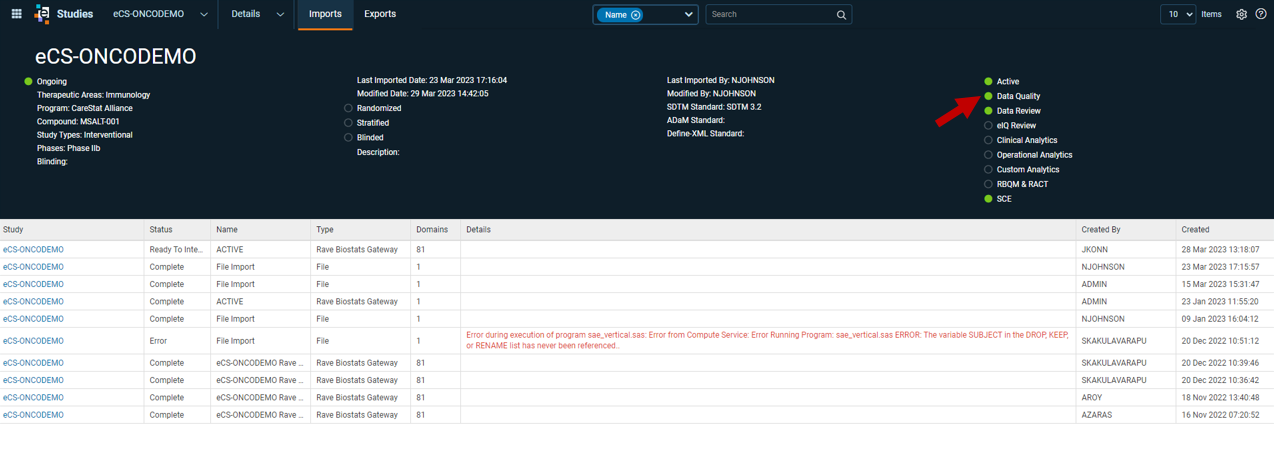Screen dimensions: 1274x451
Task: Open the help question mark icon
Action: pyautogui.click(x=1261, y=14)
